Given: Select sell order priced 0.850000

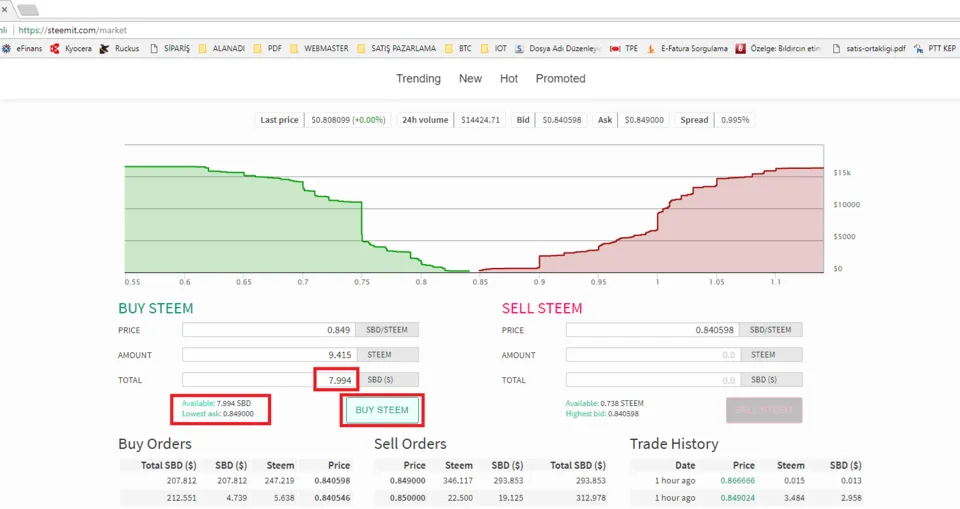Looking at the screenshot, I should click(492, 498).
